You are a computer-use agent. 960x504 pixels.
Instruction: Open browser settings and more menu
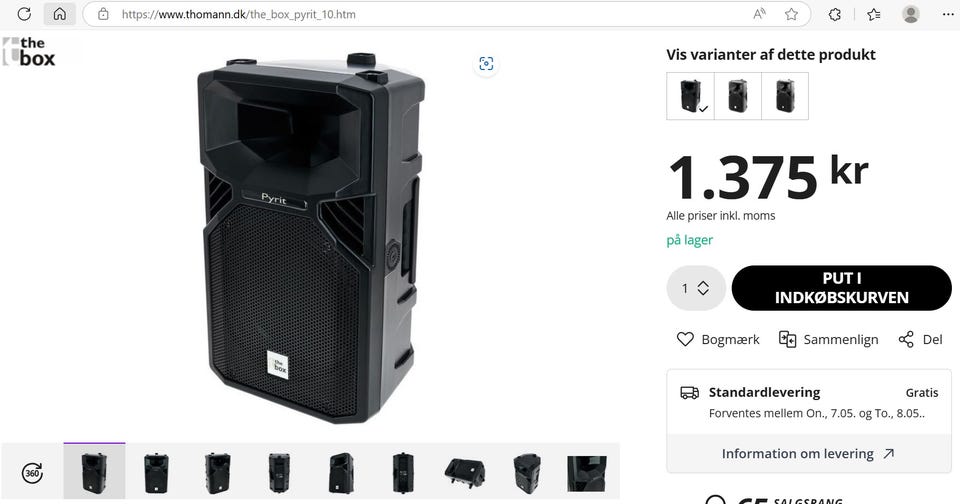[x=948, y=14]
